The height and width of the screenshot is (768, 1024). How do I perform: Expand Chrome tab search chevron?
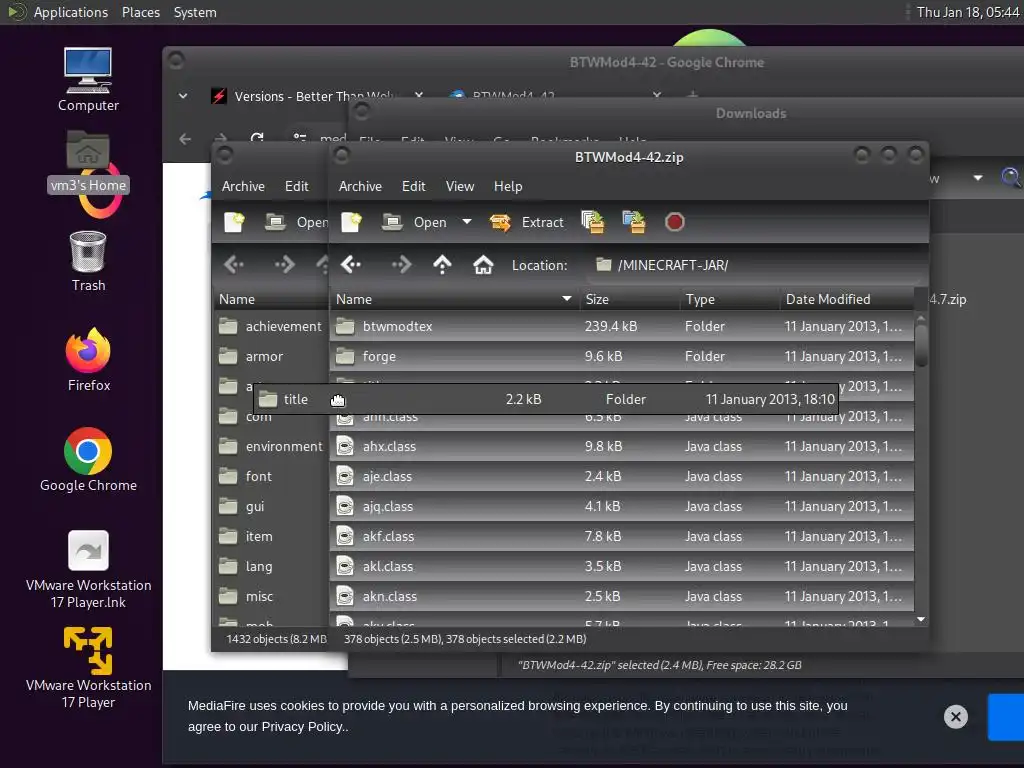click(183, 96)
